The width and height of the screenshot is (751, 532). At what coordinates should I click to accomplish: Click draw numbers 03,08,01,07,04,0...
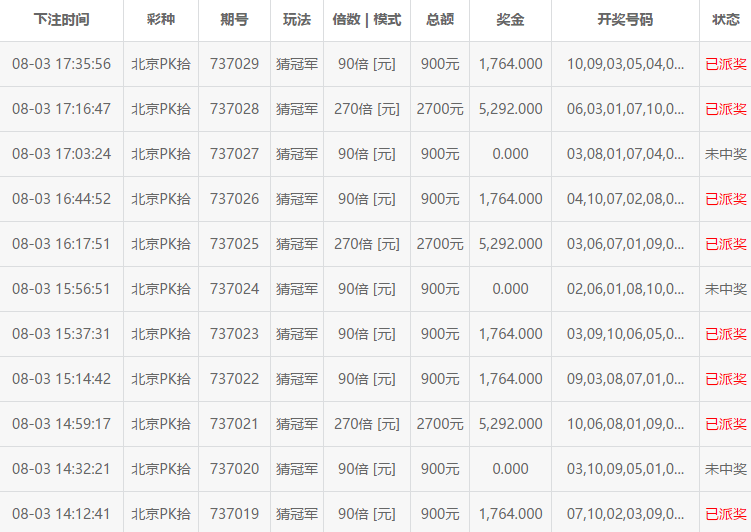point(625,154)
